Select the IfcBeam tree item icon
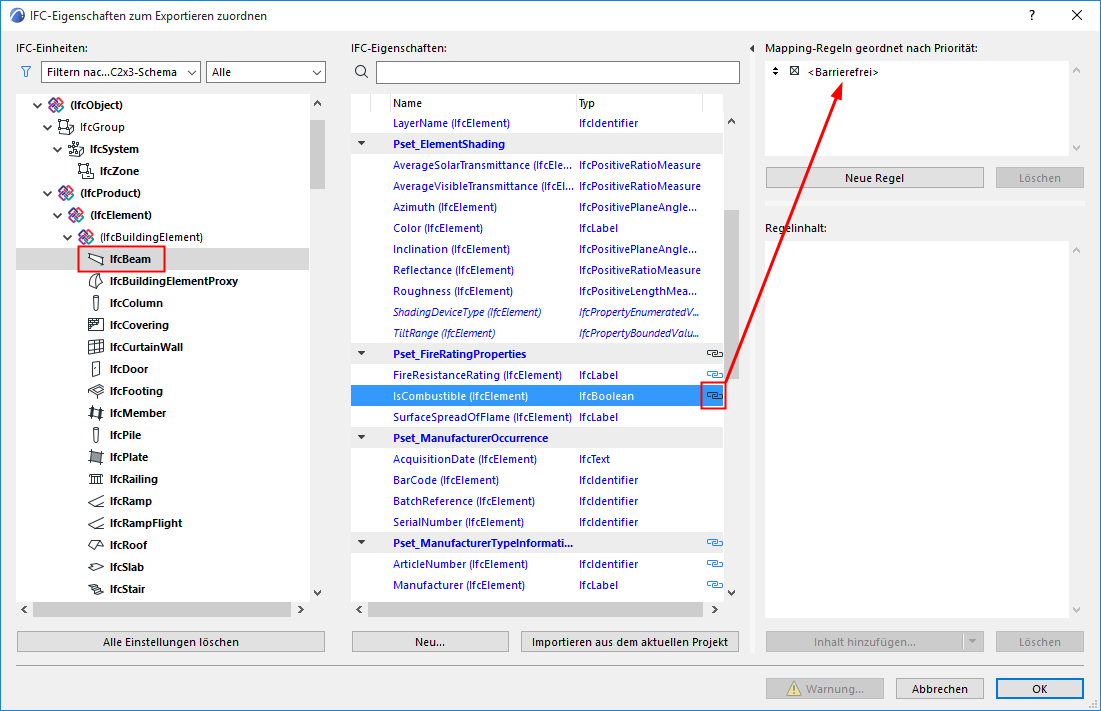Viewport: 1101px width, 711px height. point(95,259)
